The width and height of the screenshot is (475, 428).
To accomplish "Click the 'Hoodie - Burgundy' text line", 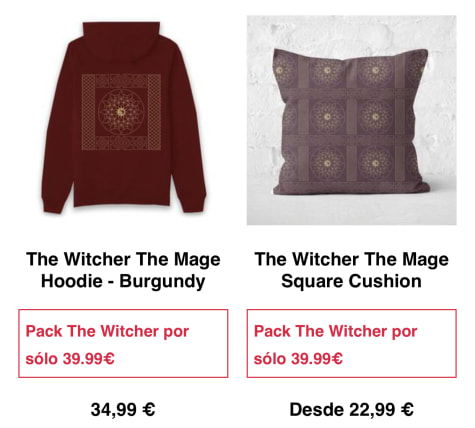I will [x=123, y=281].
